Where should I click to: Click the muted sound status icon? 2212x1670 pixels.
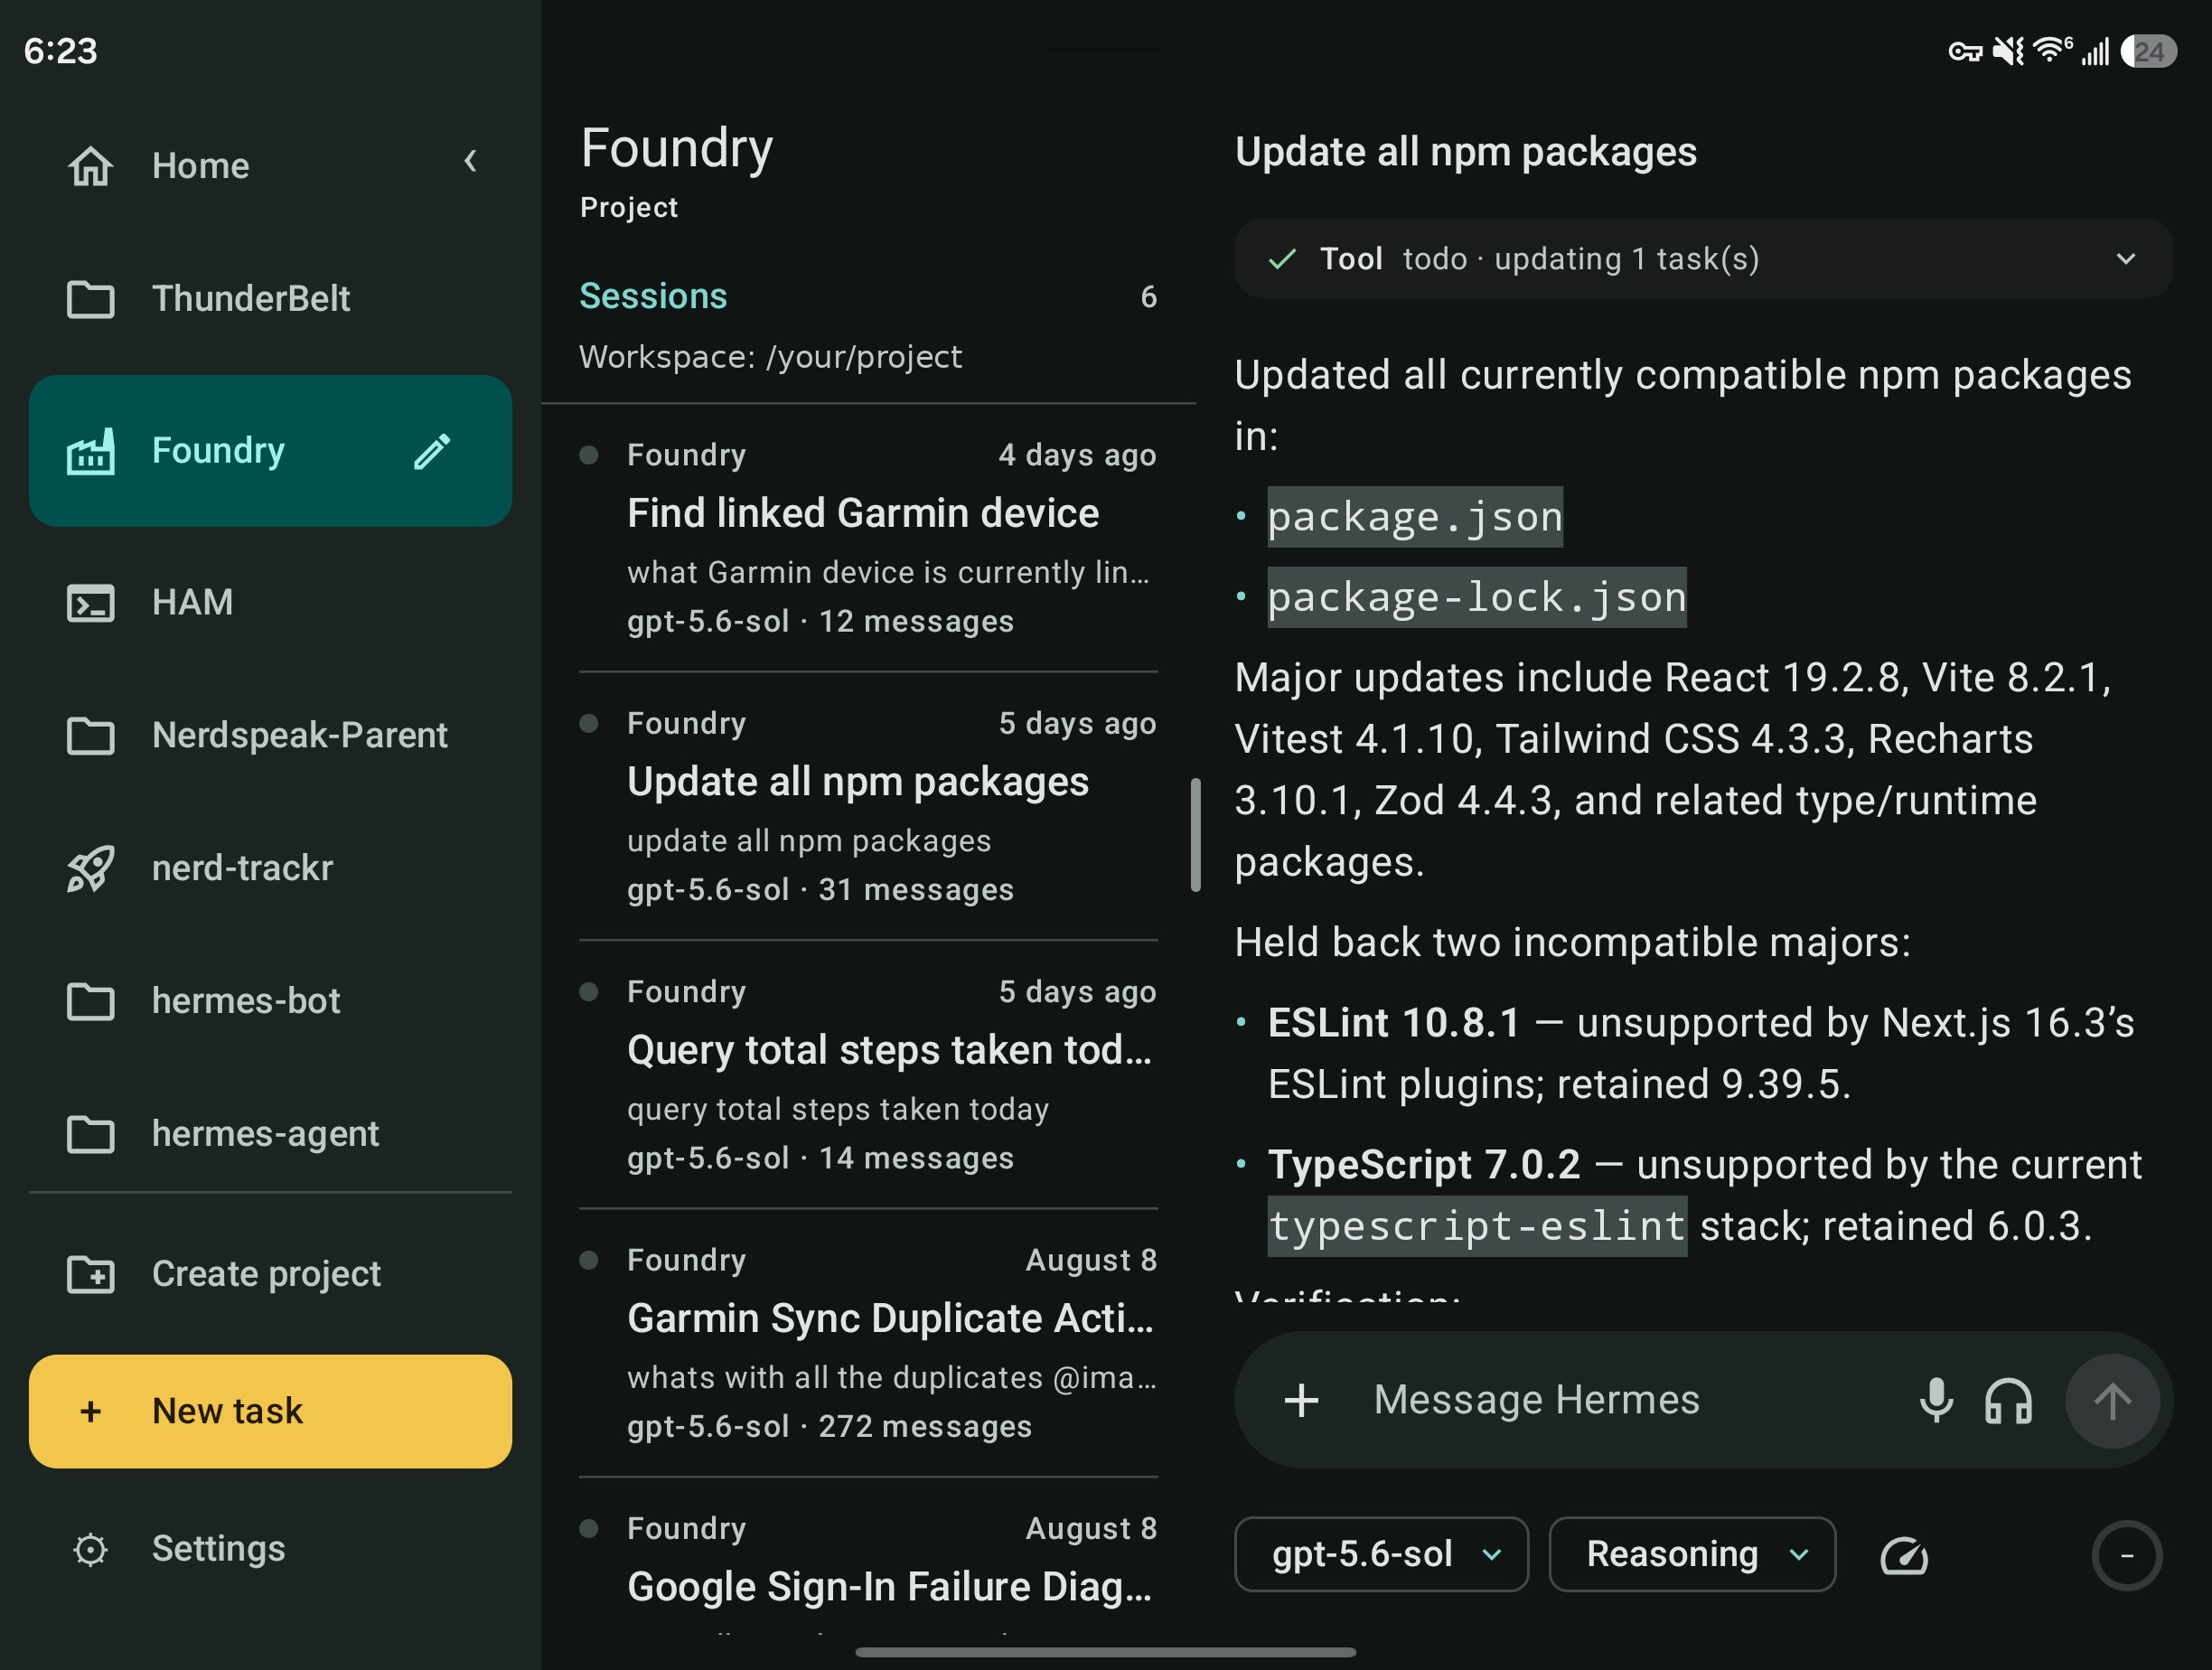[2008, 51]
